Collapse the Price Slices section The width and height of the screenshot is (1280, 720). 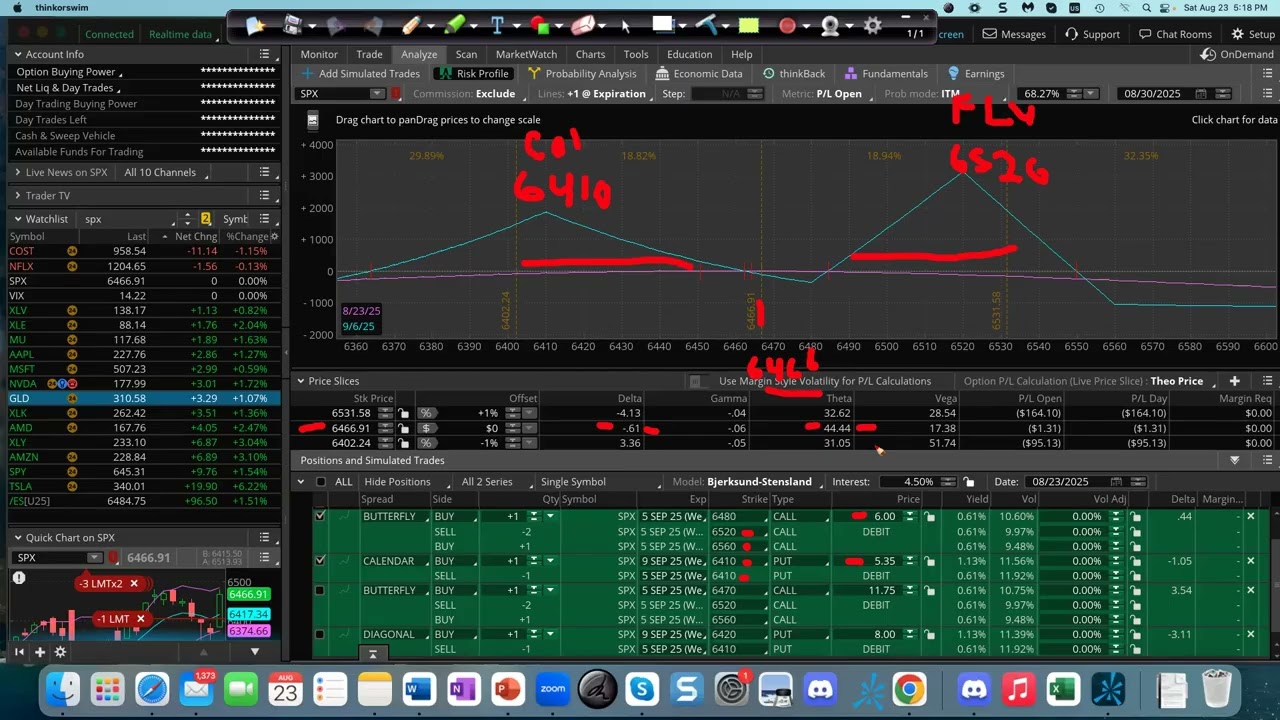(x=300, y=381)
